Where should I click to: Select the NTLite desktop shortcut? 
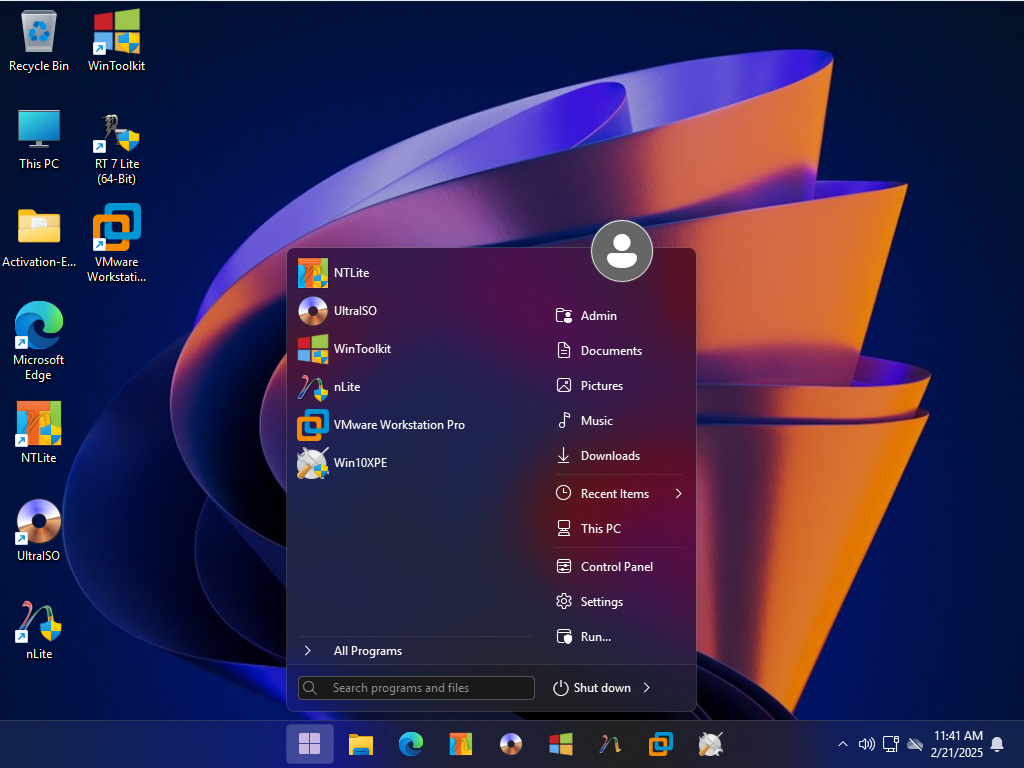(39, 432)
